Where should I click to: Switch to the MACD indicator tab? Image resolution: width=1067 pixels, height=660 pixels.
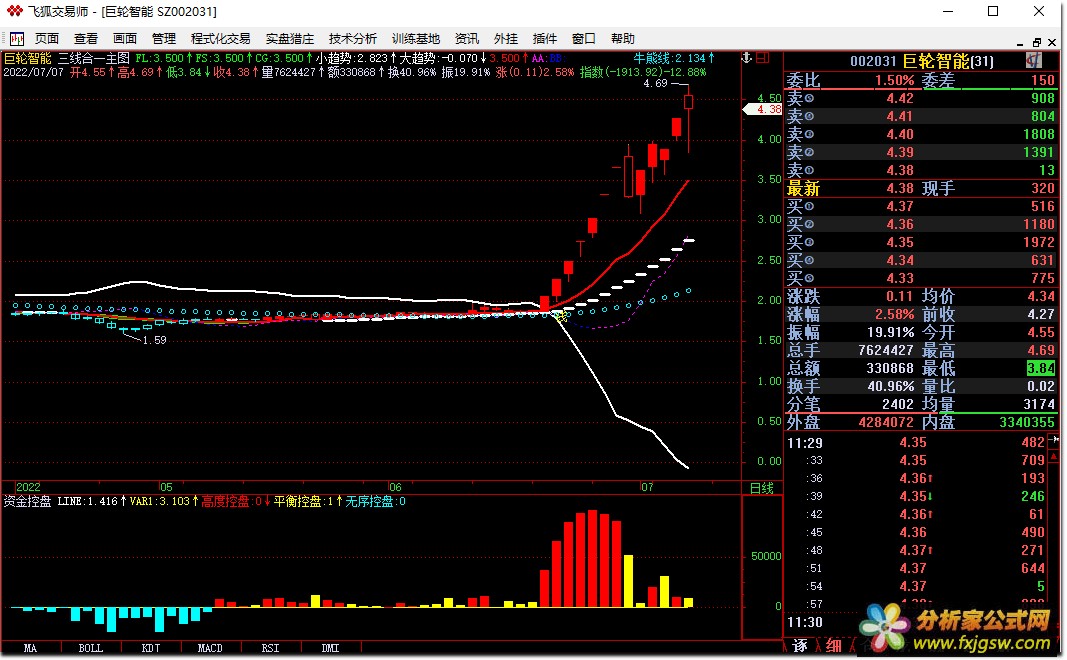(x=210, y=648)
